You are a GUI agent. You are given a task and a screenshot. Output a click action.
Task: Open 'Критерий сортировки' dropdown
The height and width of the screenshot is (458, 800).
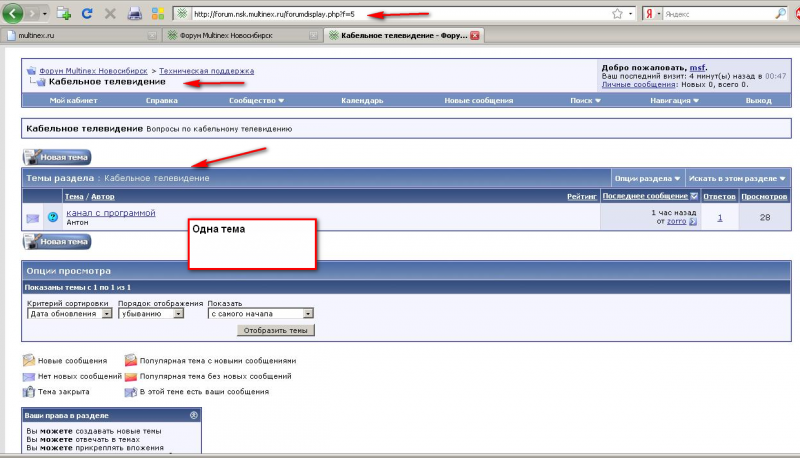click(x=70, y=314)
